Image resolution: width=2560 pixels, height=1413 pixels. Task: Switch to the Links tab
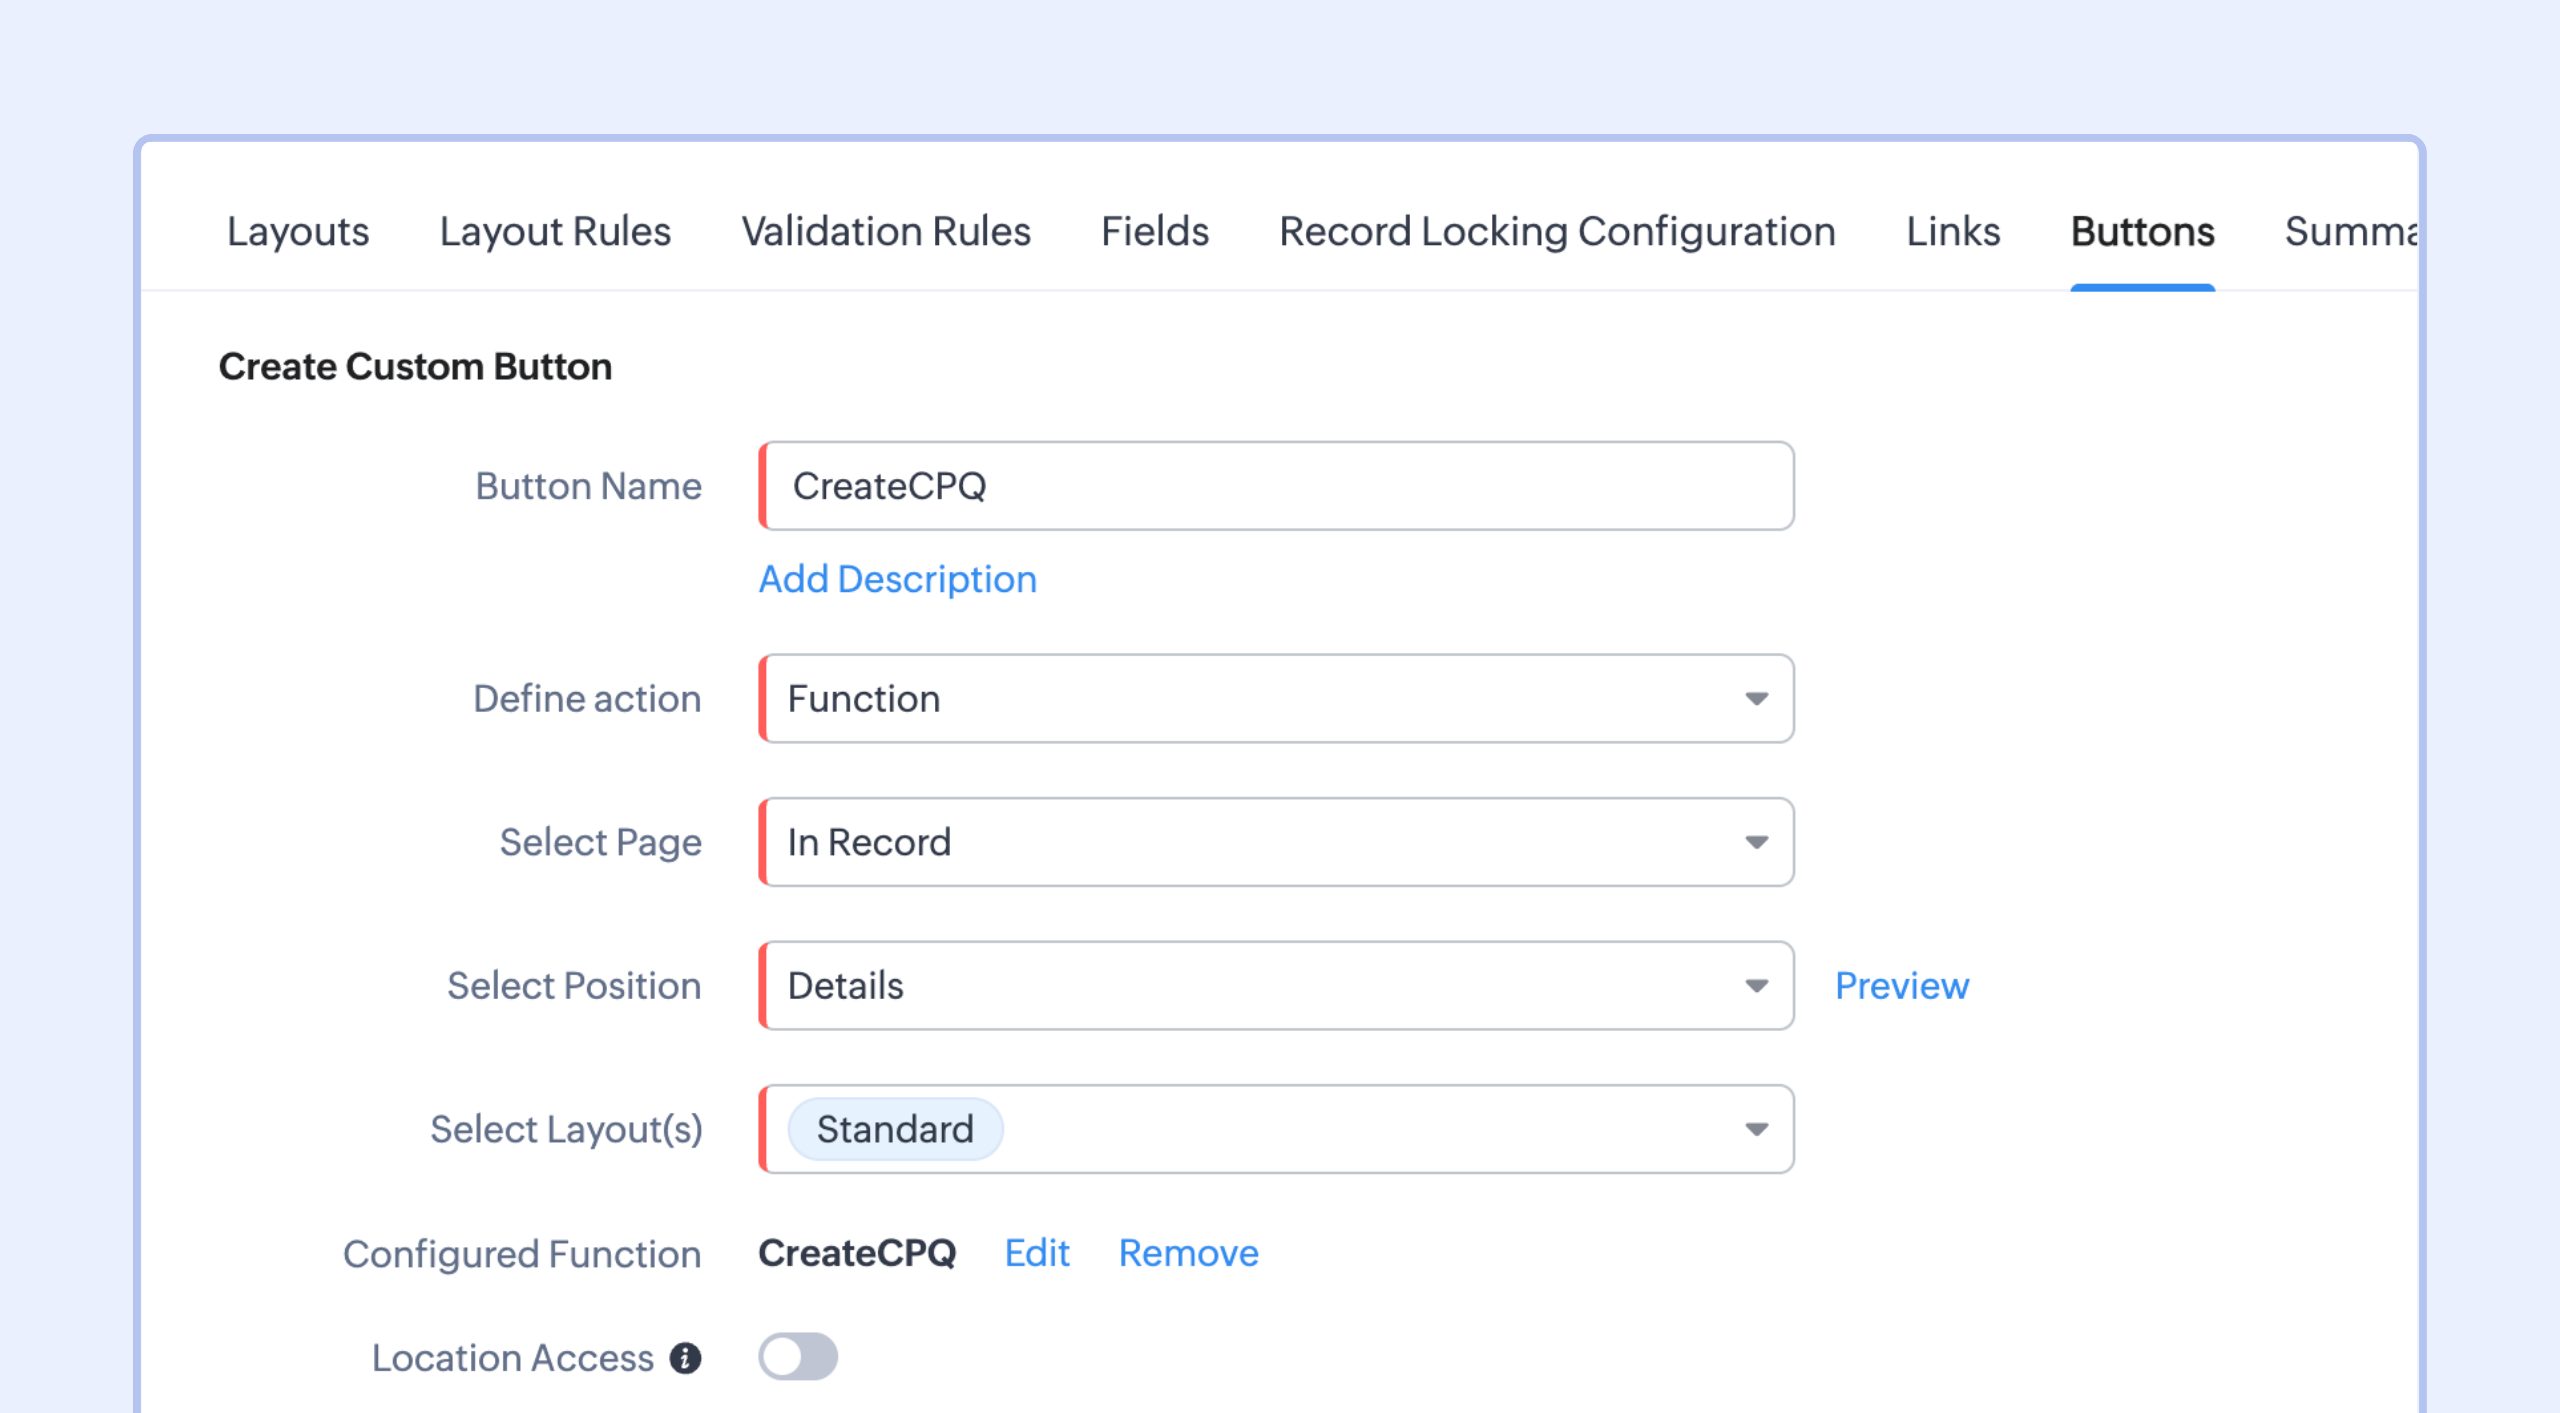tap(1952, 232)
